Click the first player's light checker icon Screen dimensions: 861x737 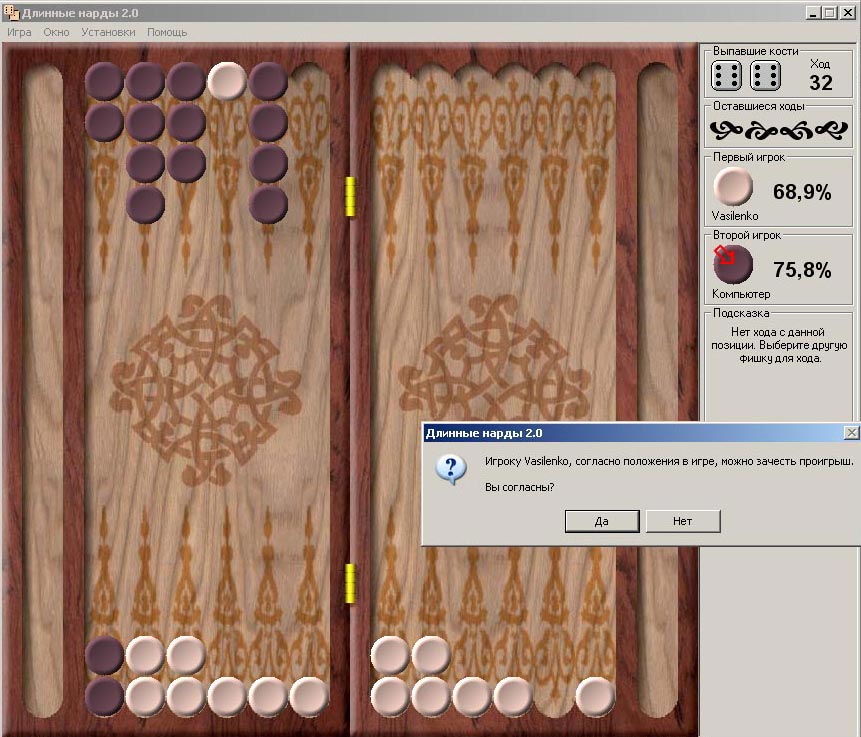click(x=733, y=187)
